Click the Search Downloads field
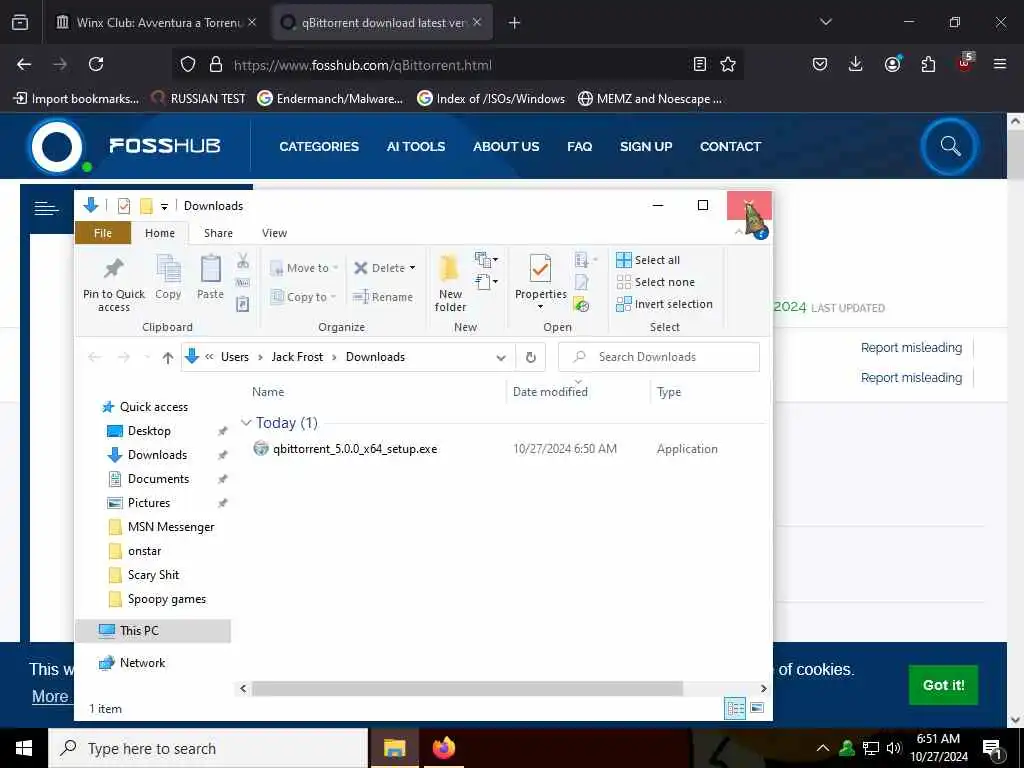1024x768 pixels. point(659,357)
